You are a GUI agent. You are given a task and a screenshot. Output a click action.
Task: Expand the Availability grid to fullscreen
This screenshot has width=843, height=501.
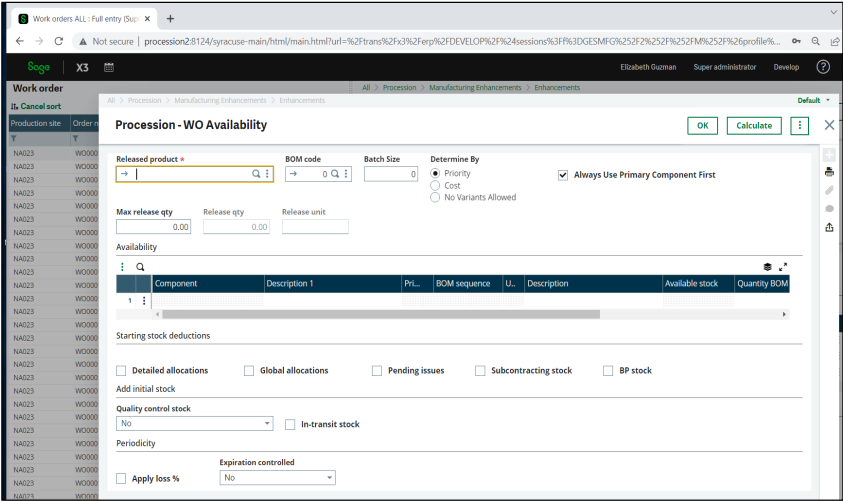pyautogui.click(x=783, y=267)
